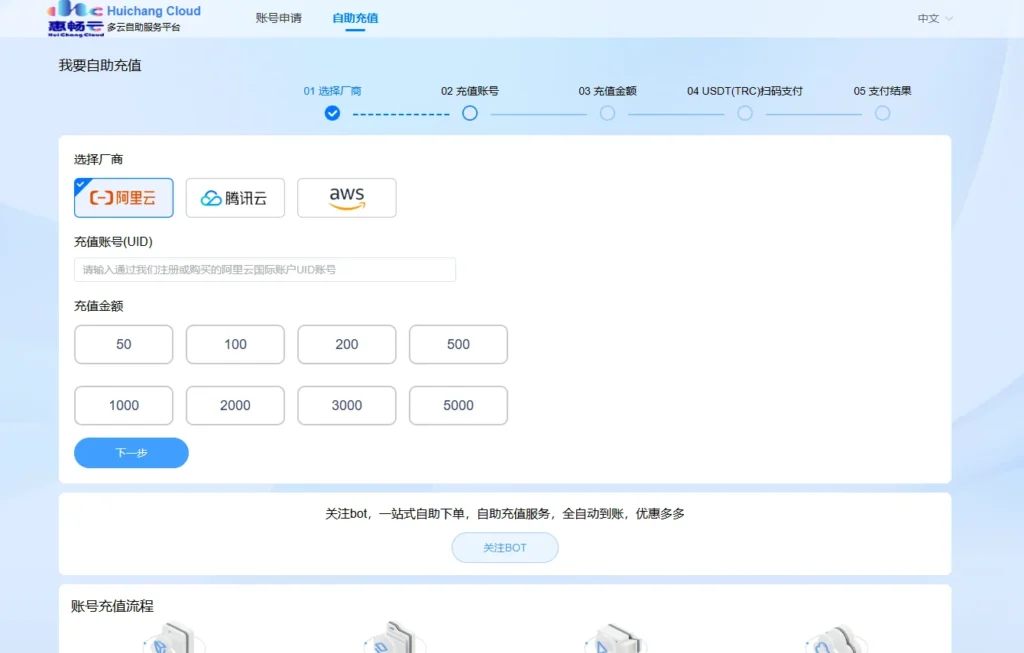
Task: Switch to the 自助充值 tab
Action: coord(355,18)
